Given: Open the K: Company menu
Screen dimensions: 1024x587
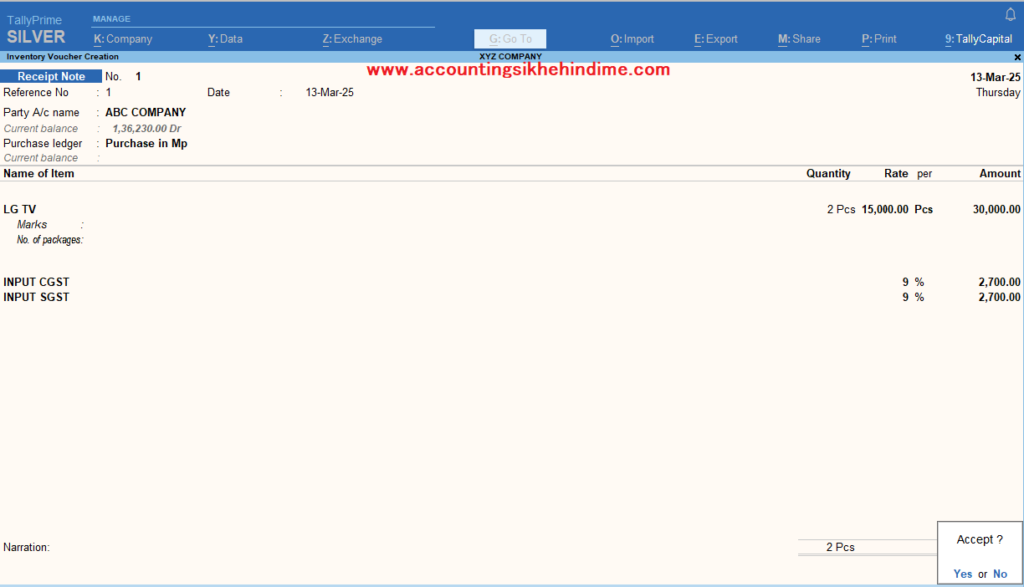Looking at the screenshot, I should tap(123, 39).
